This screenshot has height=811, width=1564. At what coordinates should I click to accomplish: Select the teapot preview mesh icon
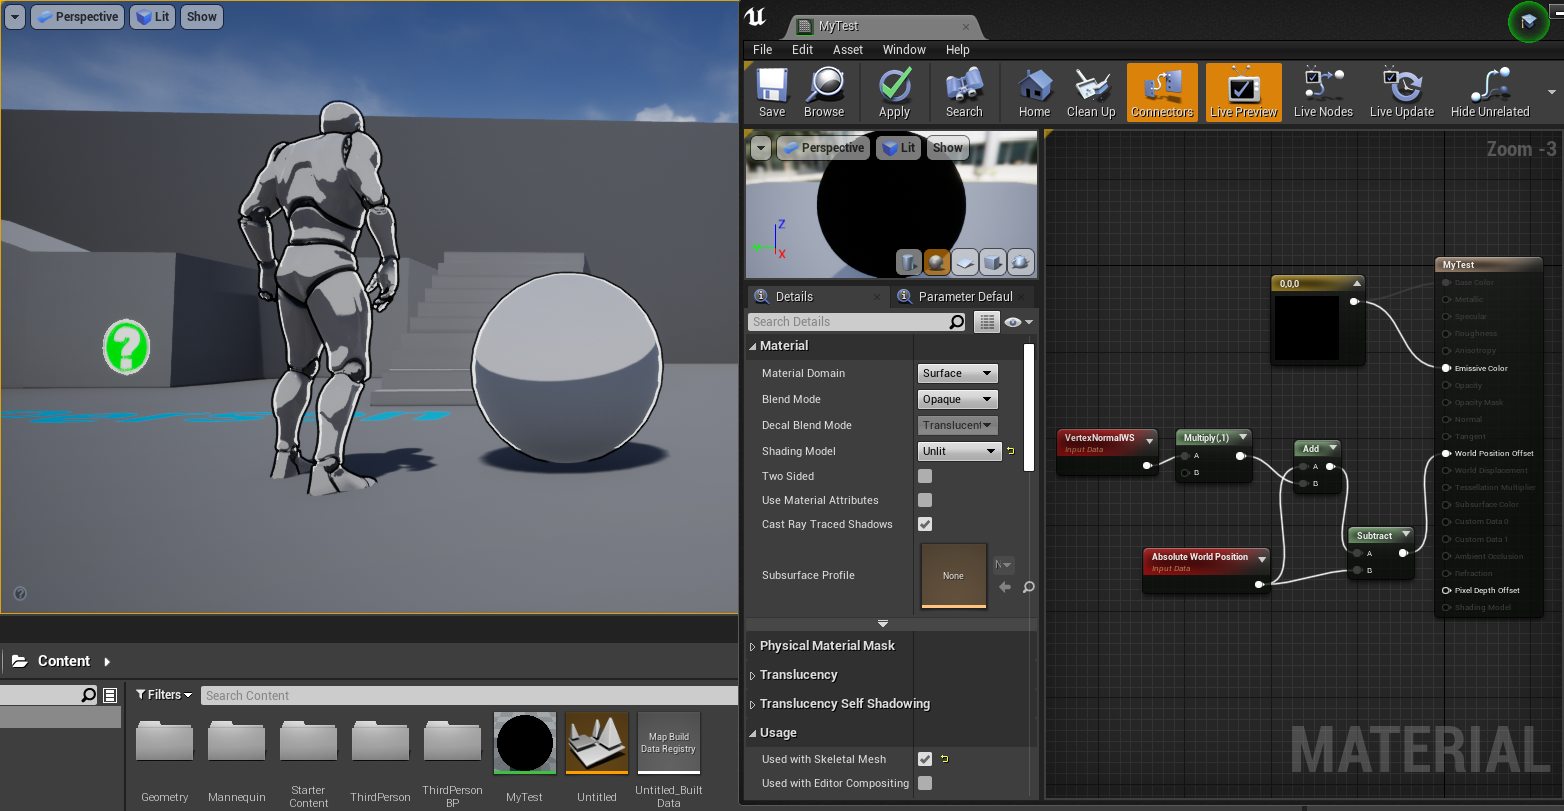tap(1021, 262)
